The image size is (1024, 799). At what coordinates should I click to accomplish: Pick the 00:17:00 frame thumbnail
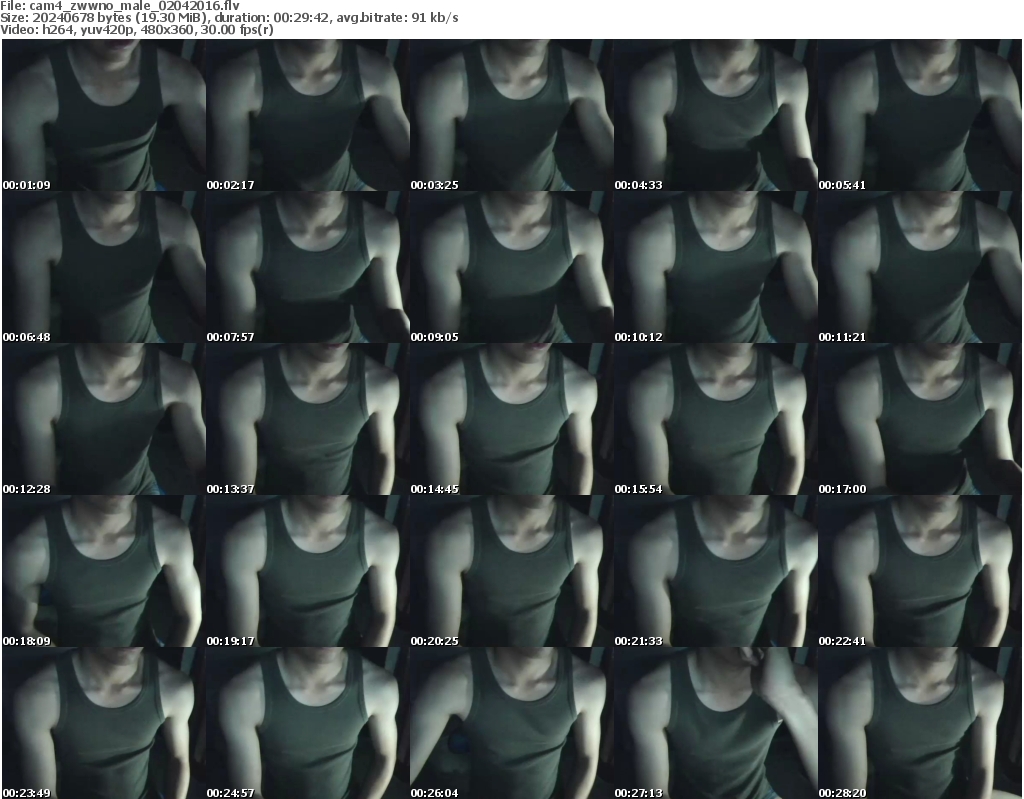tap(920, 419)
